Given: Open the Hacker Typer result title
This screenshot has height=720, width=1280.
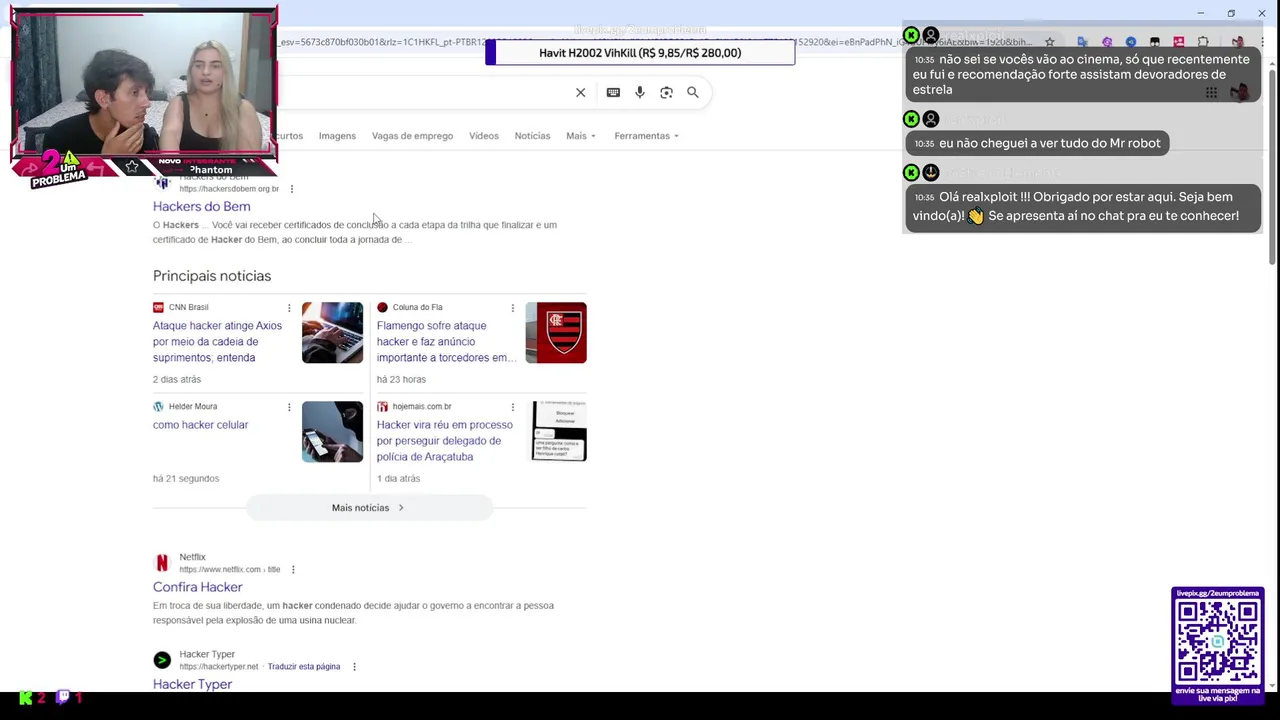Looking at the screenshot, I should (x=192, y=684).
